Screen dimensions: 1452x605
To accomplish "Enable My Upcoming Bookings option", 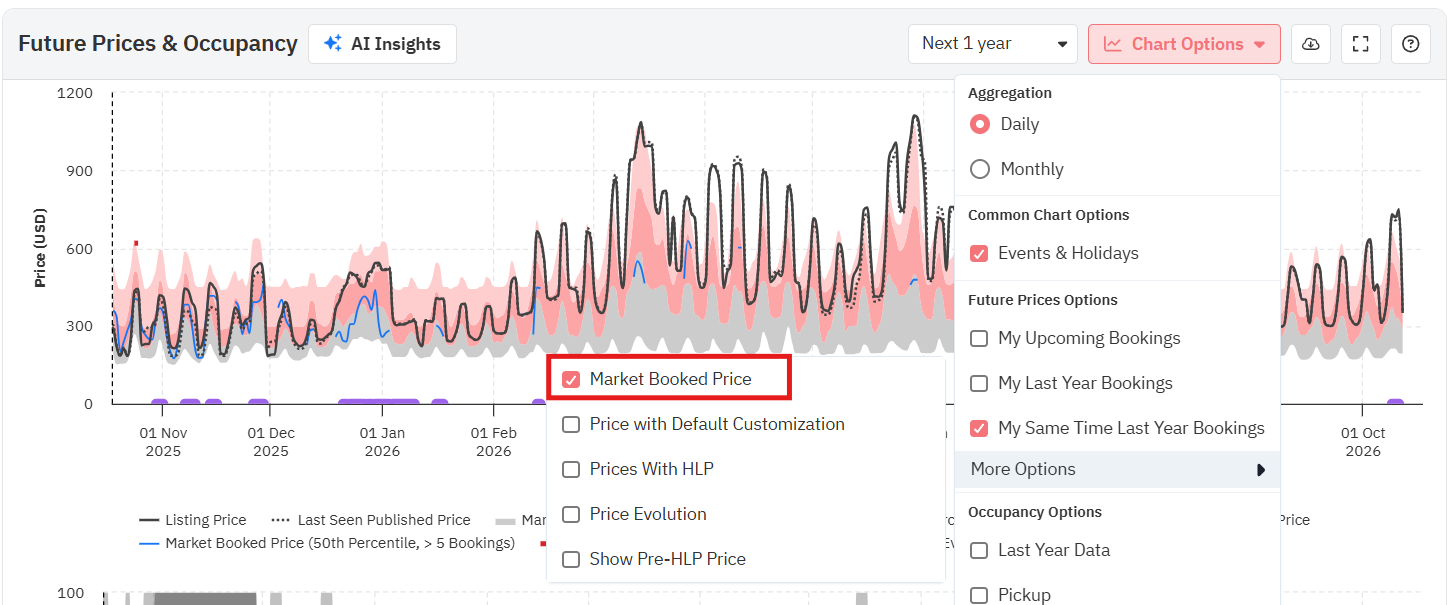I will [x=980, y=338].
